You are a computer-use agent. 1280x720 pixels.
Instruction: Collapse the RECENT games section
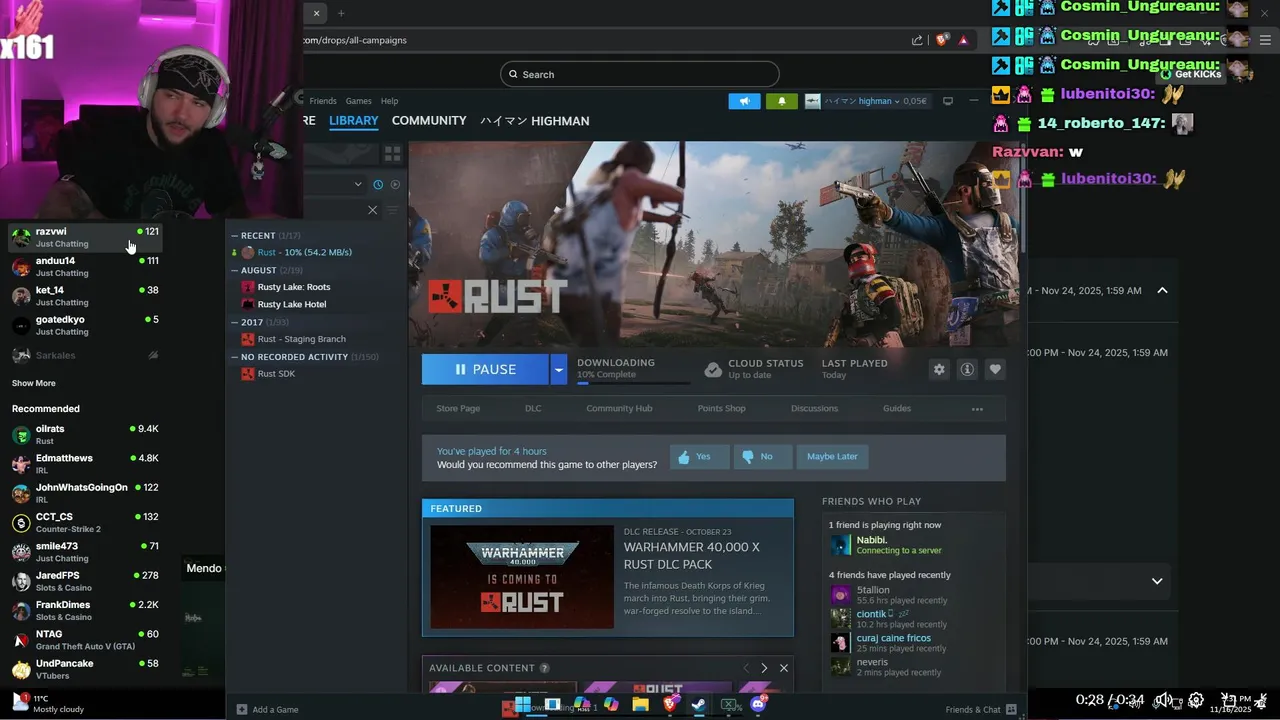[x=235, y=236]
